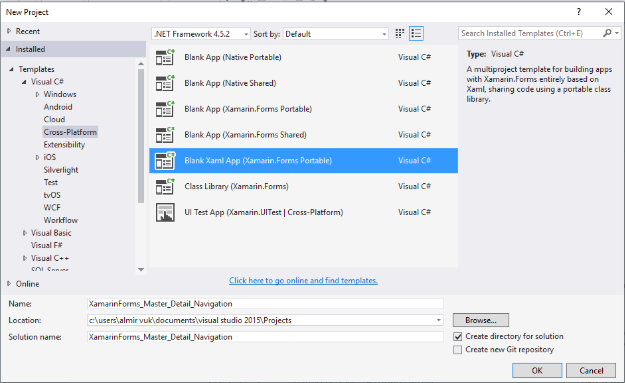Open the search options dropdown arrow

[x=617, y=33]
